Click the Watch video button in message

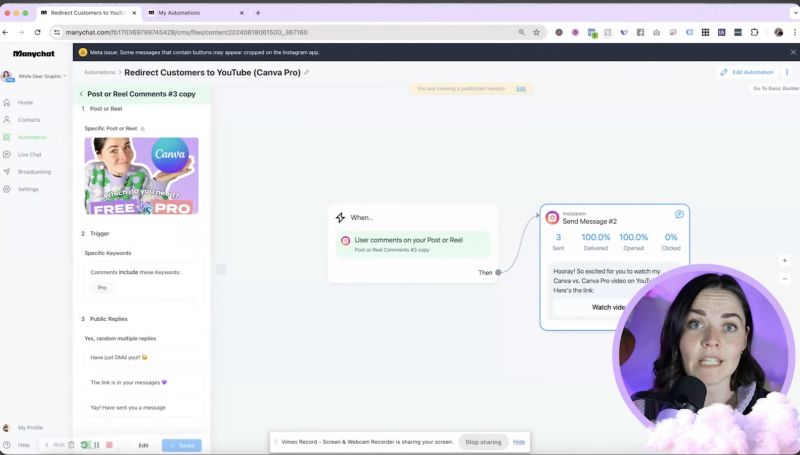pos(608,308)
